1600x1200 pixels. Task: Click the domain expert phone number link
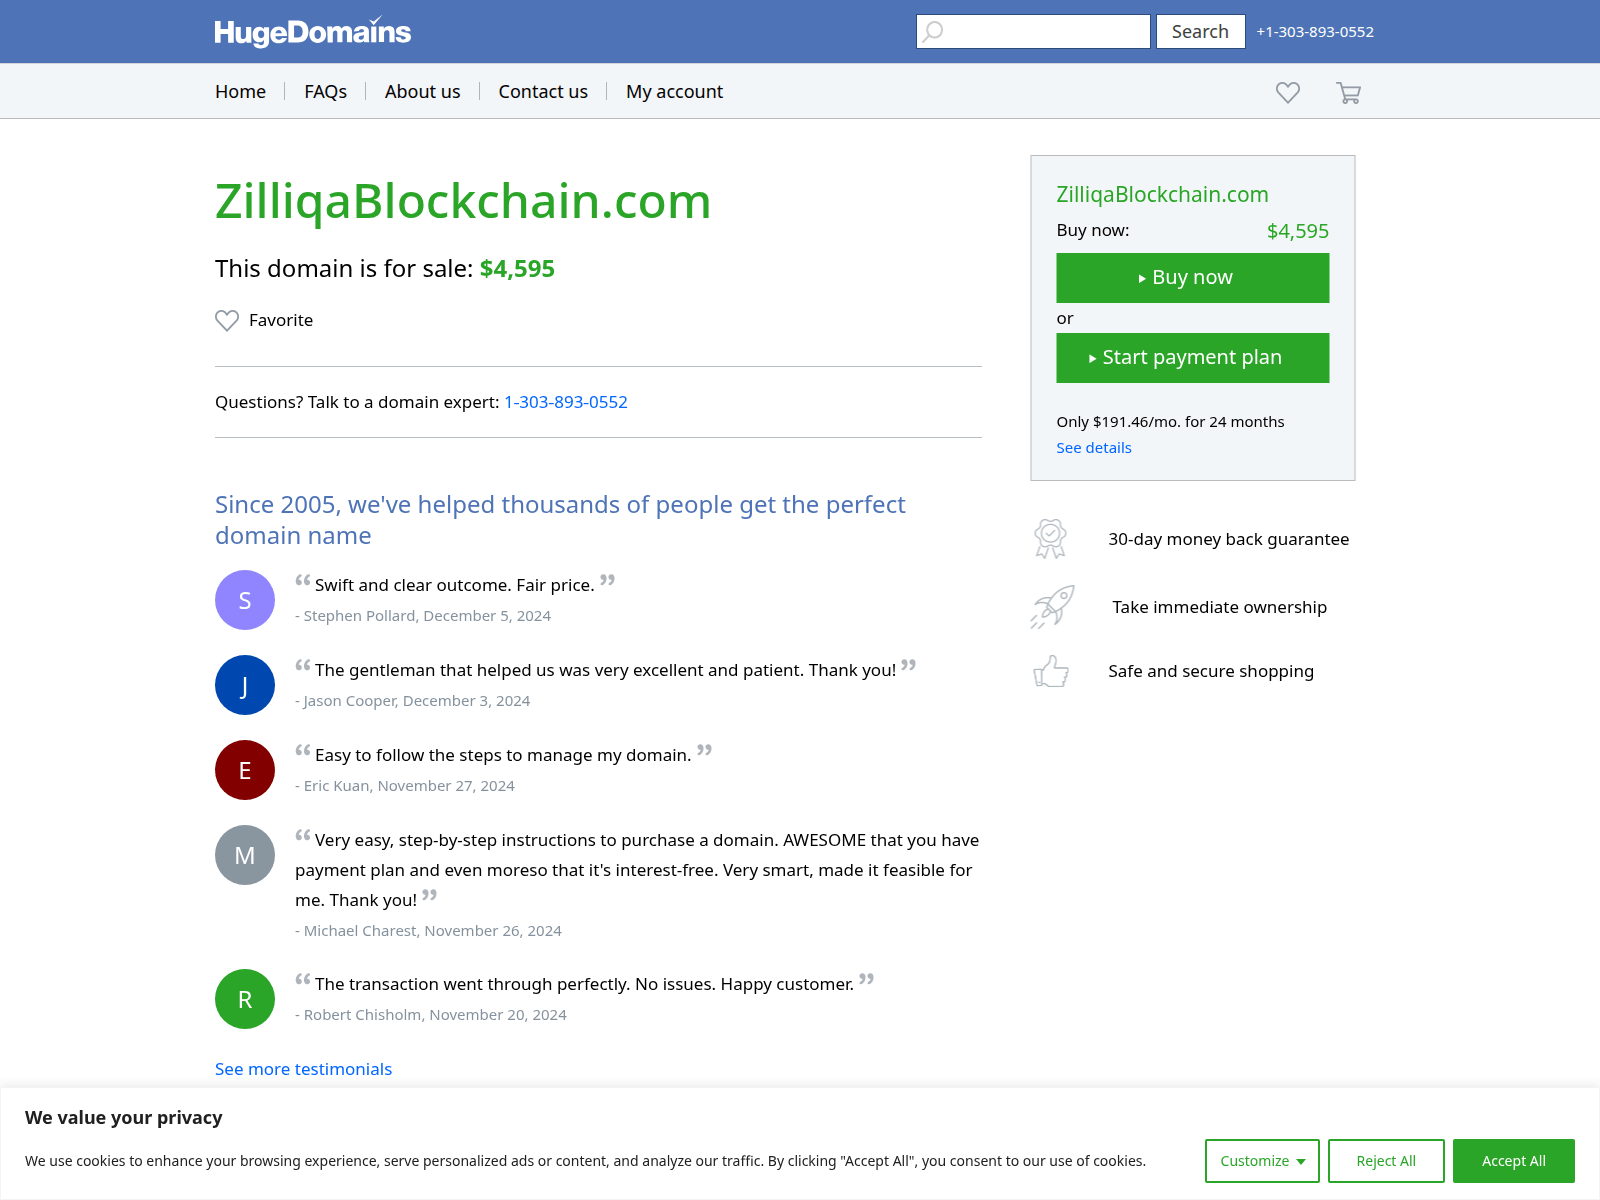coord(566,402)
